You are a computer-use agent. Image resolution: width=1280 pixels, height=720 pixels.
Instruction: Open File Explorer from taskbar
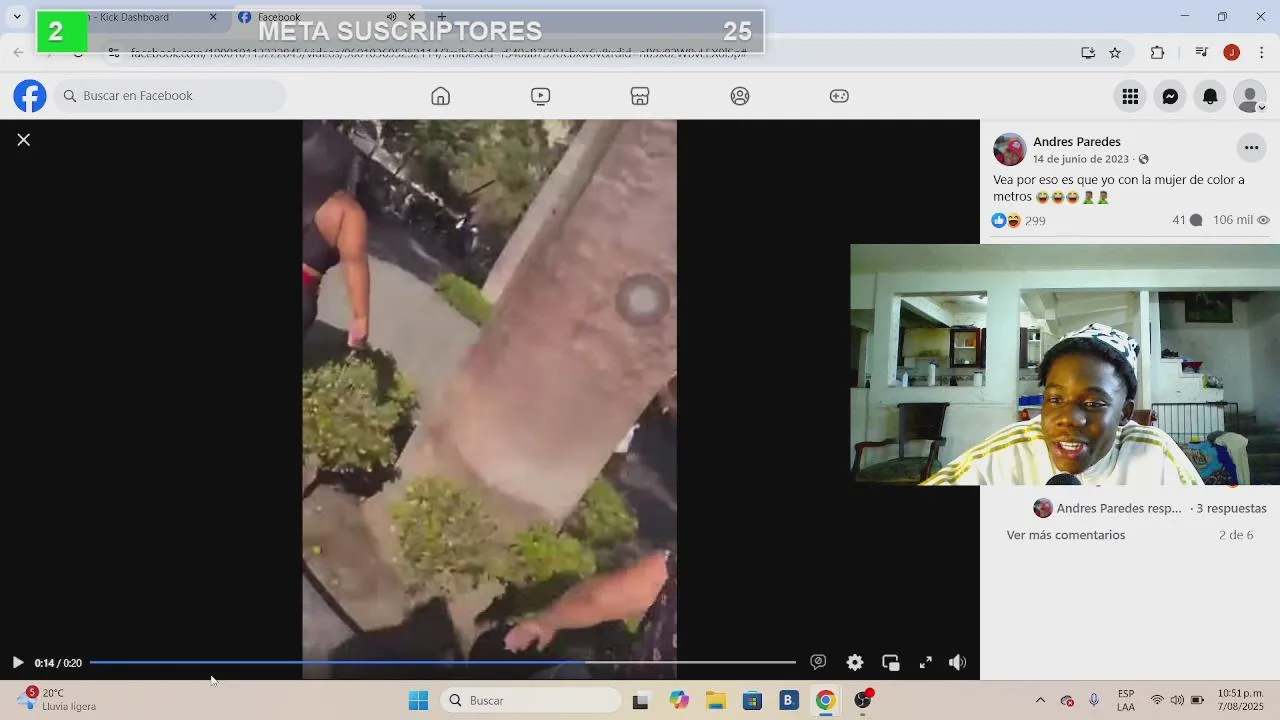click(715, 701)
